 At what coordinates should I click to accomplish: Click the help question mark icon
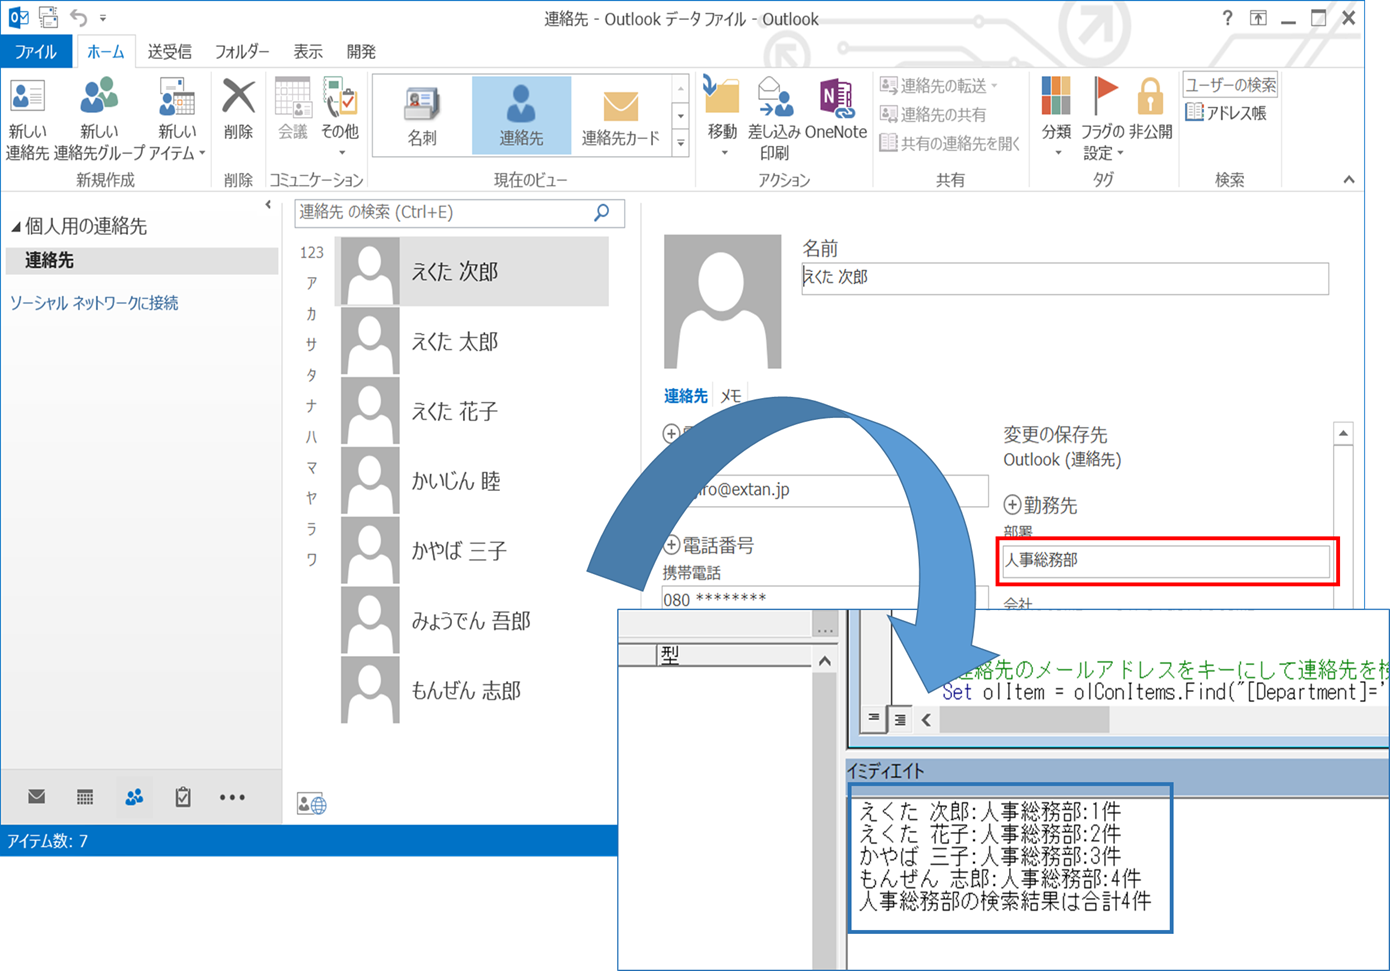pos(1227,18)
